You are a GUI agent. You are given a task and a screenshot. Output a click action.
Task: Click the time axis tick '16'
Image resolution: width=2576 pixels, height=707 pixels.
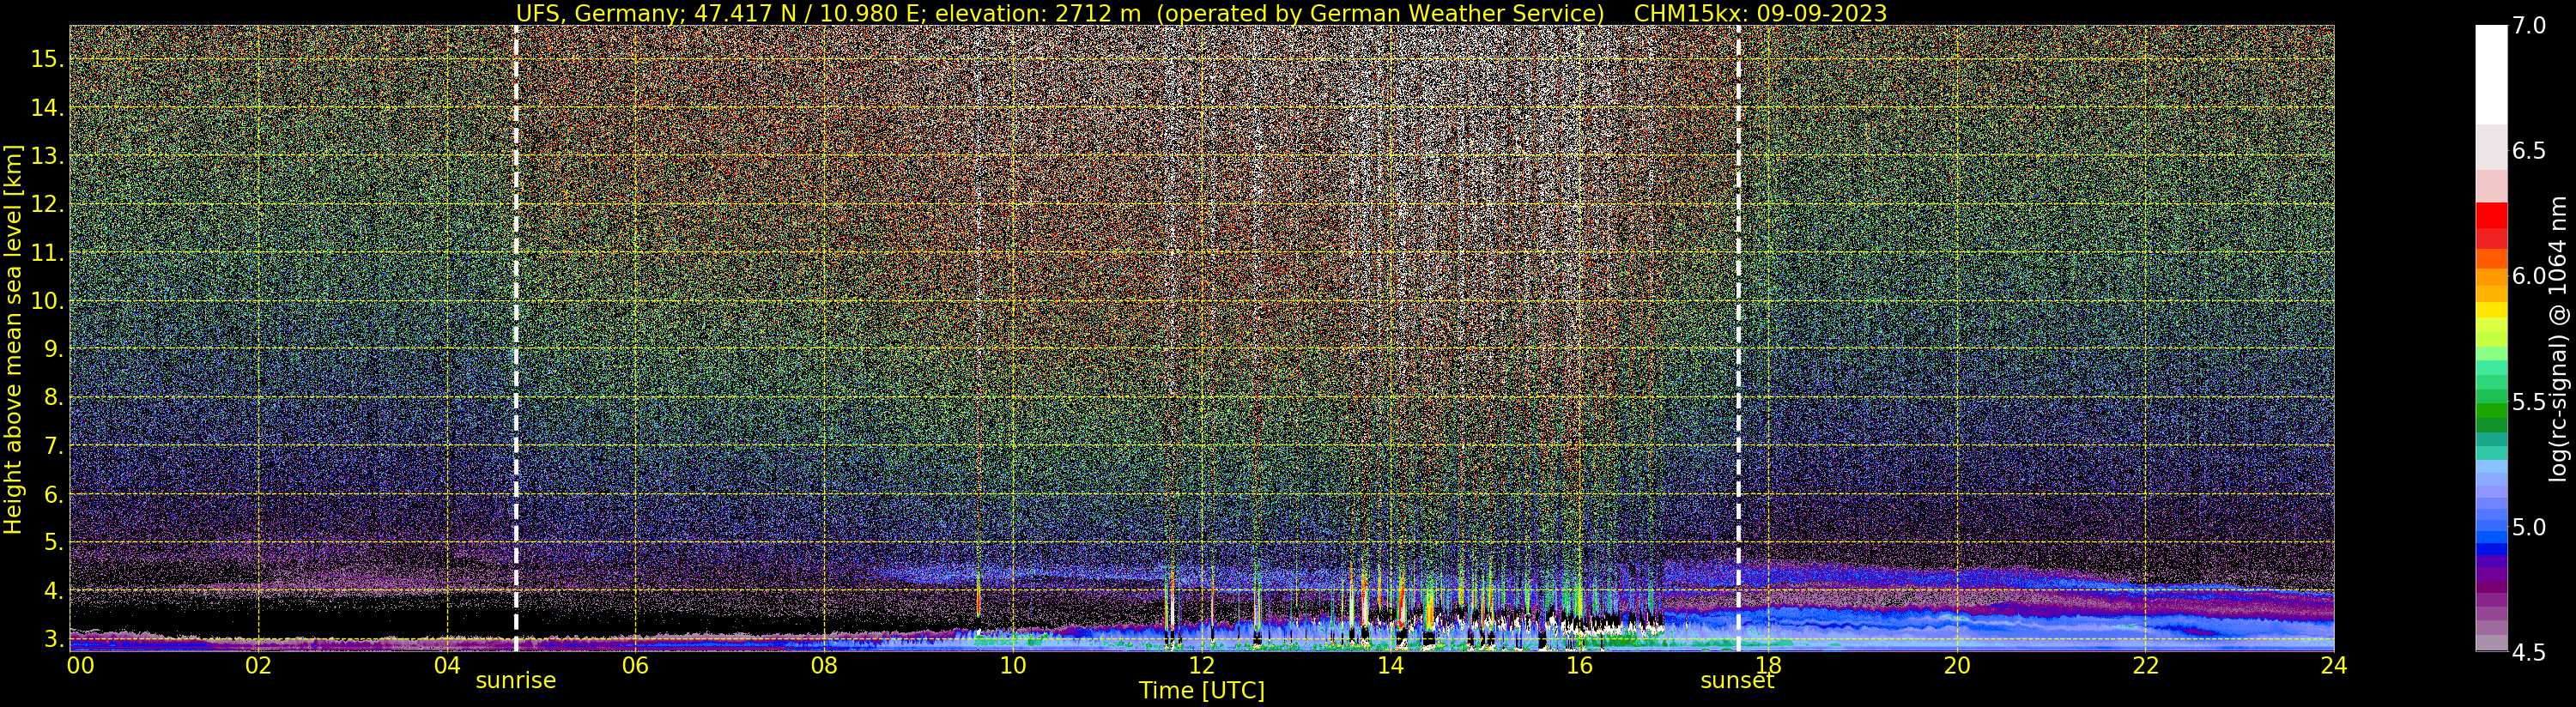click(x=1579, y=666)
